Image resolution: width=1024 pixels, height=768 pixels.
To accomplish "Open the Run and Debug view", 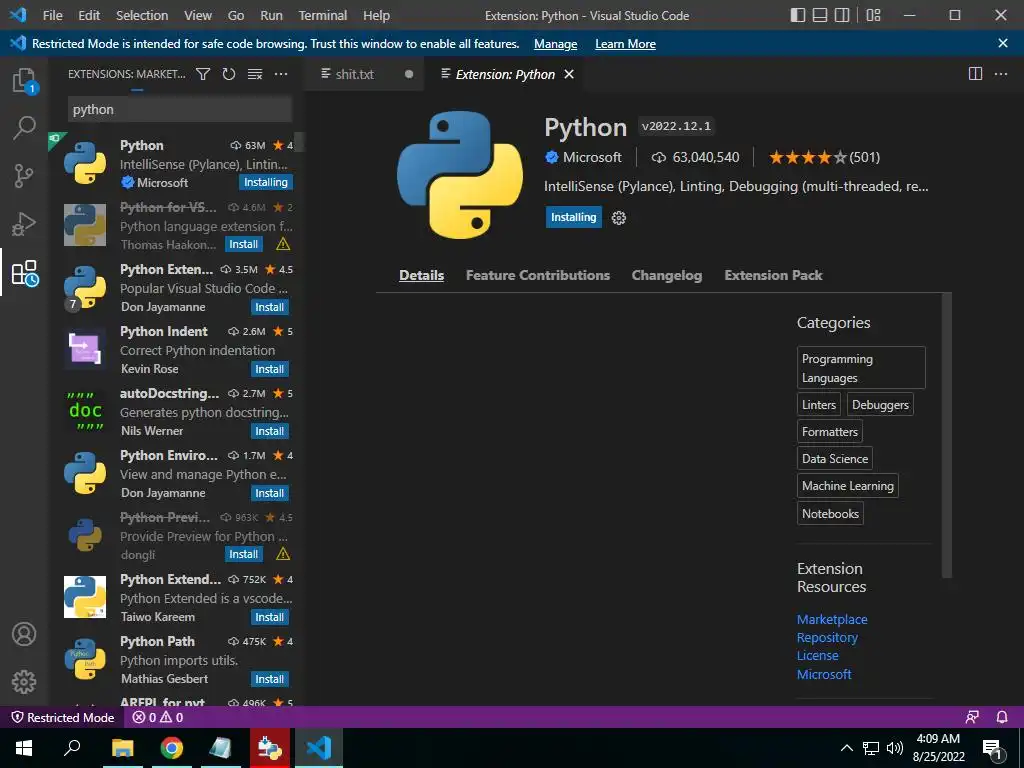I will pyautogui.click(x=24, y=224).
